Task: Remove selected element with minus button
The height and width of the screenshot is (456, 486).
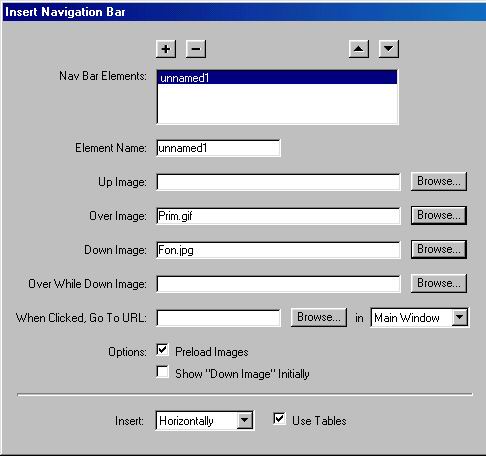Action: click(x=196, y=49)
